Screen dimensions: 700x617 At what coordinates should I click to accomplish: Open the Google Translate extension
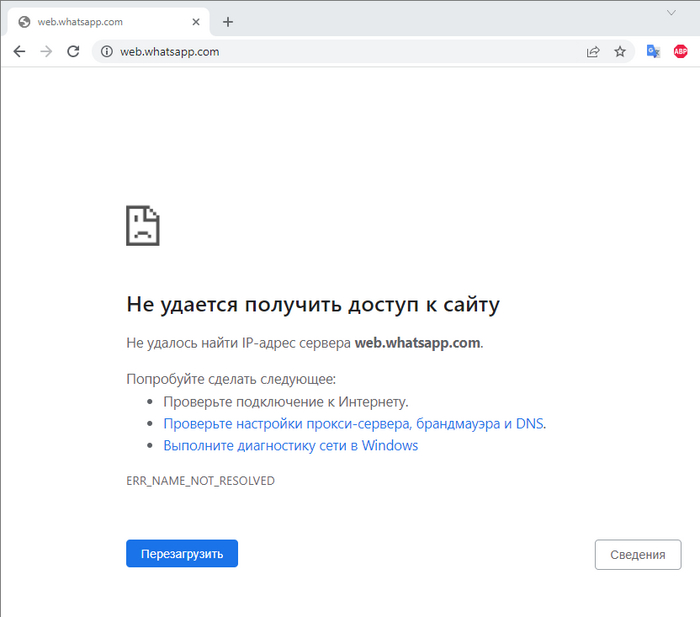point(653,52)
